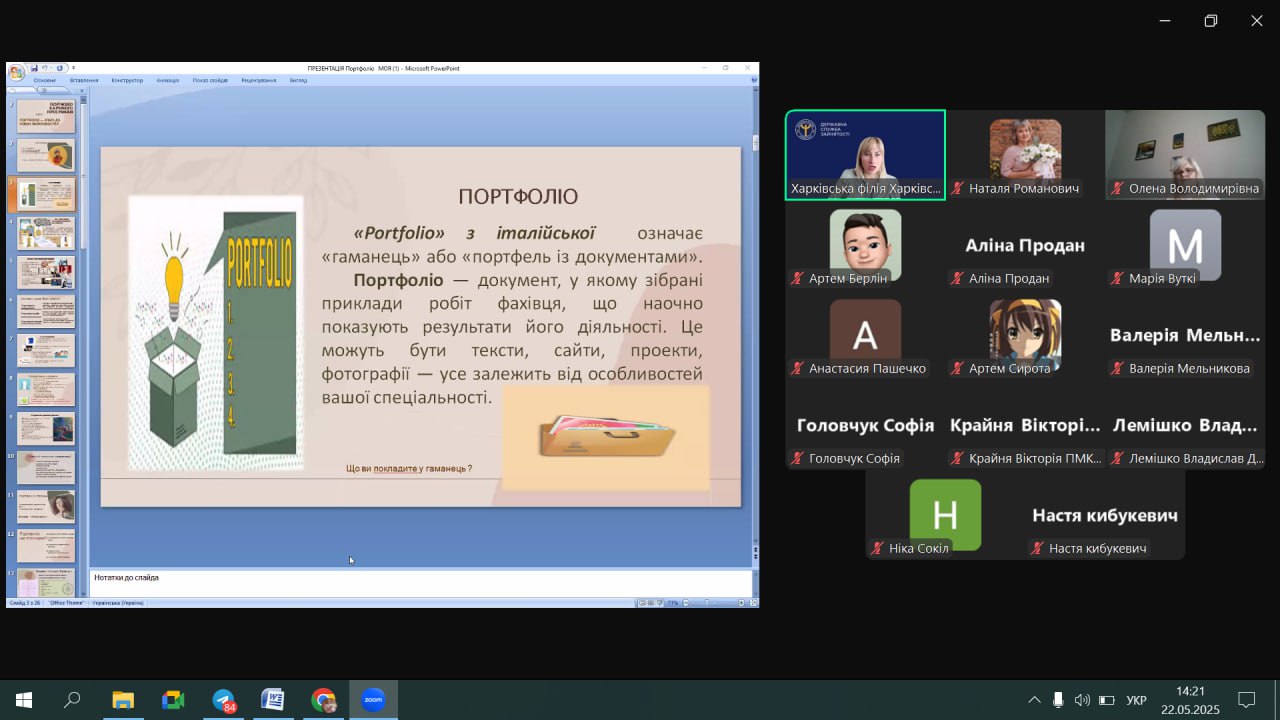Open taskbar search magnifier
The height and width of the screenshot is (720, 1280).
point(72,700)
